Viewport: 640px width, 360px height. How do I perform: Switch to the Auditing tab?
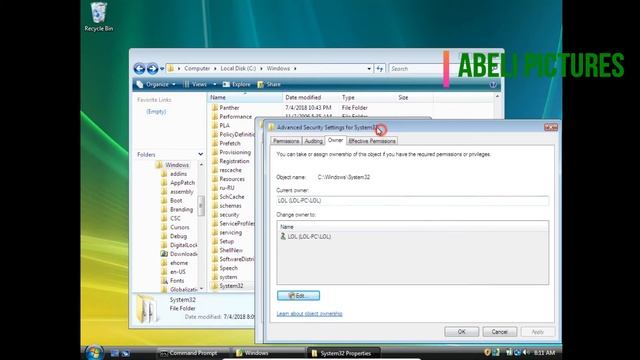point(313,141)
